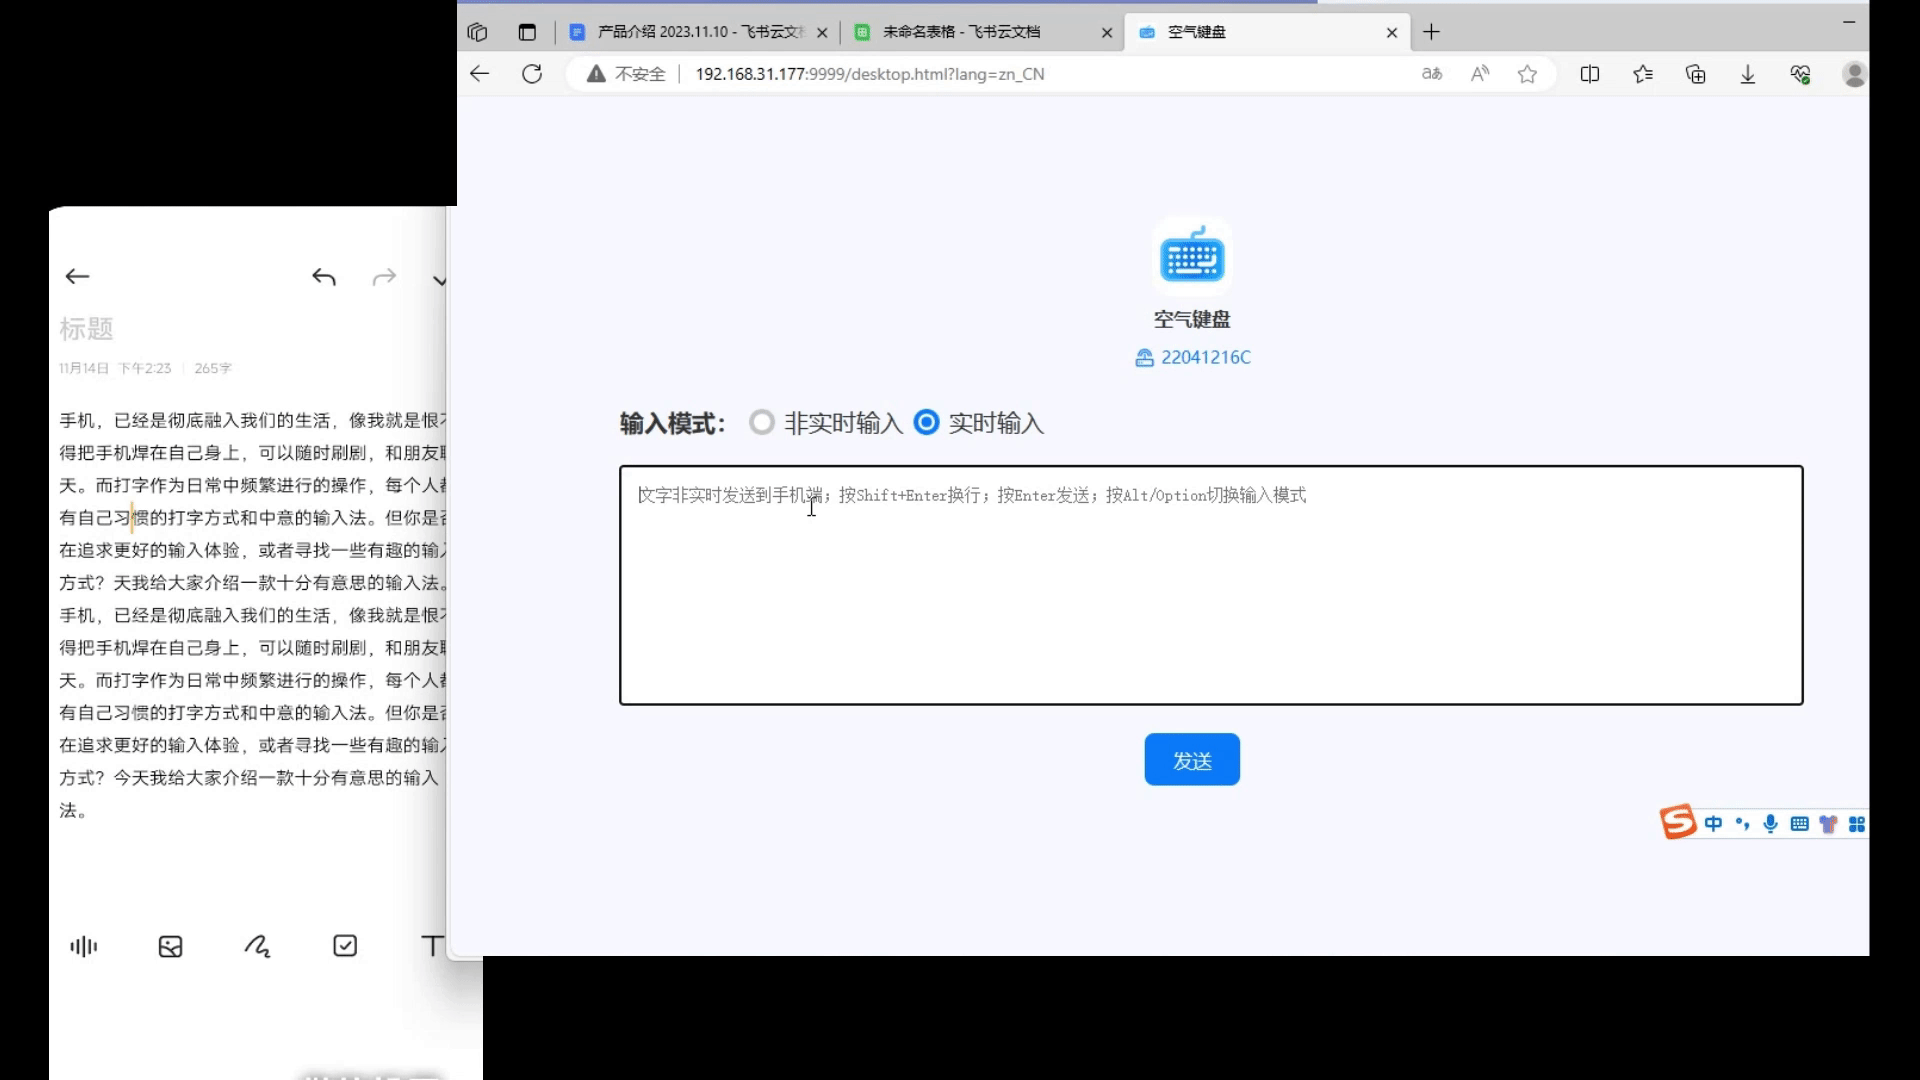Insert image using the picture icon

171,946
